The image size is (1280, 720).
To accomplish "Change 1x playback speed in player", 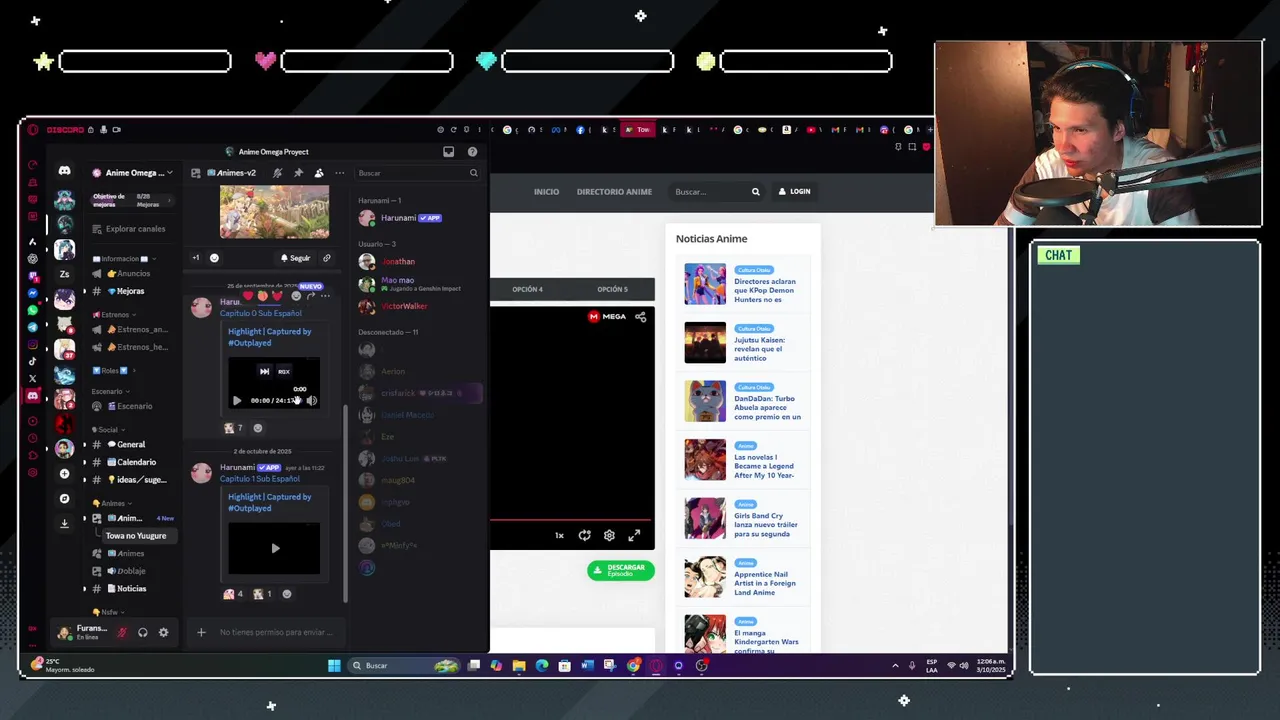I will pyautogui.click(x=559, y=535).
